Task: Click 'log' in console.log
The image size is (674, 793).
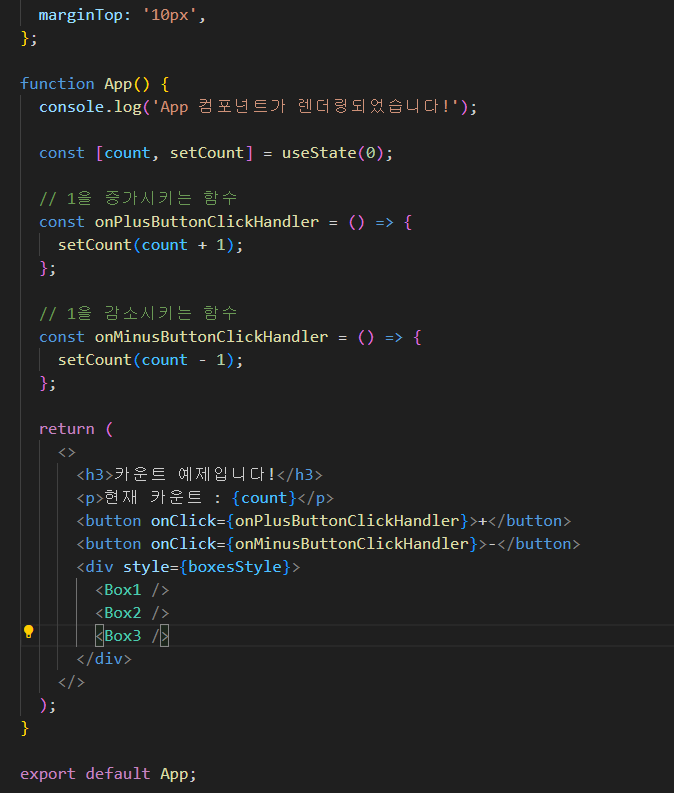Action: pos(127,107)
